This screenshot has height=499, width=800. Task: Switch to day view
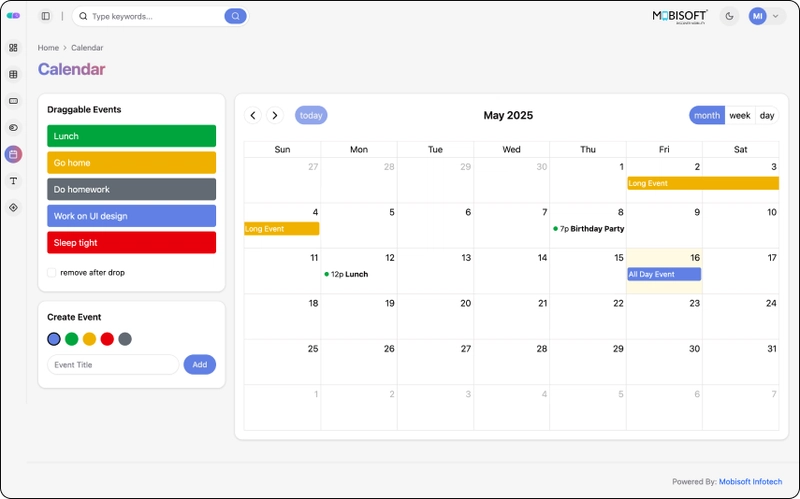(x=767, y=115)
